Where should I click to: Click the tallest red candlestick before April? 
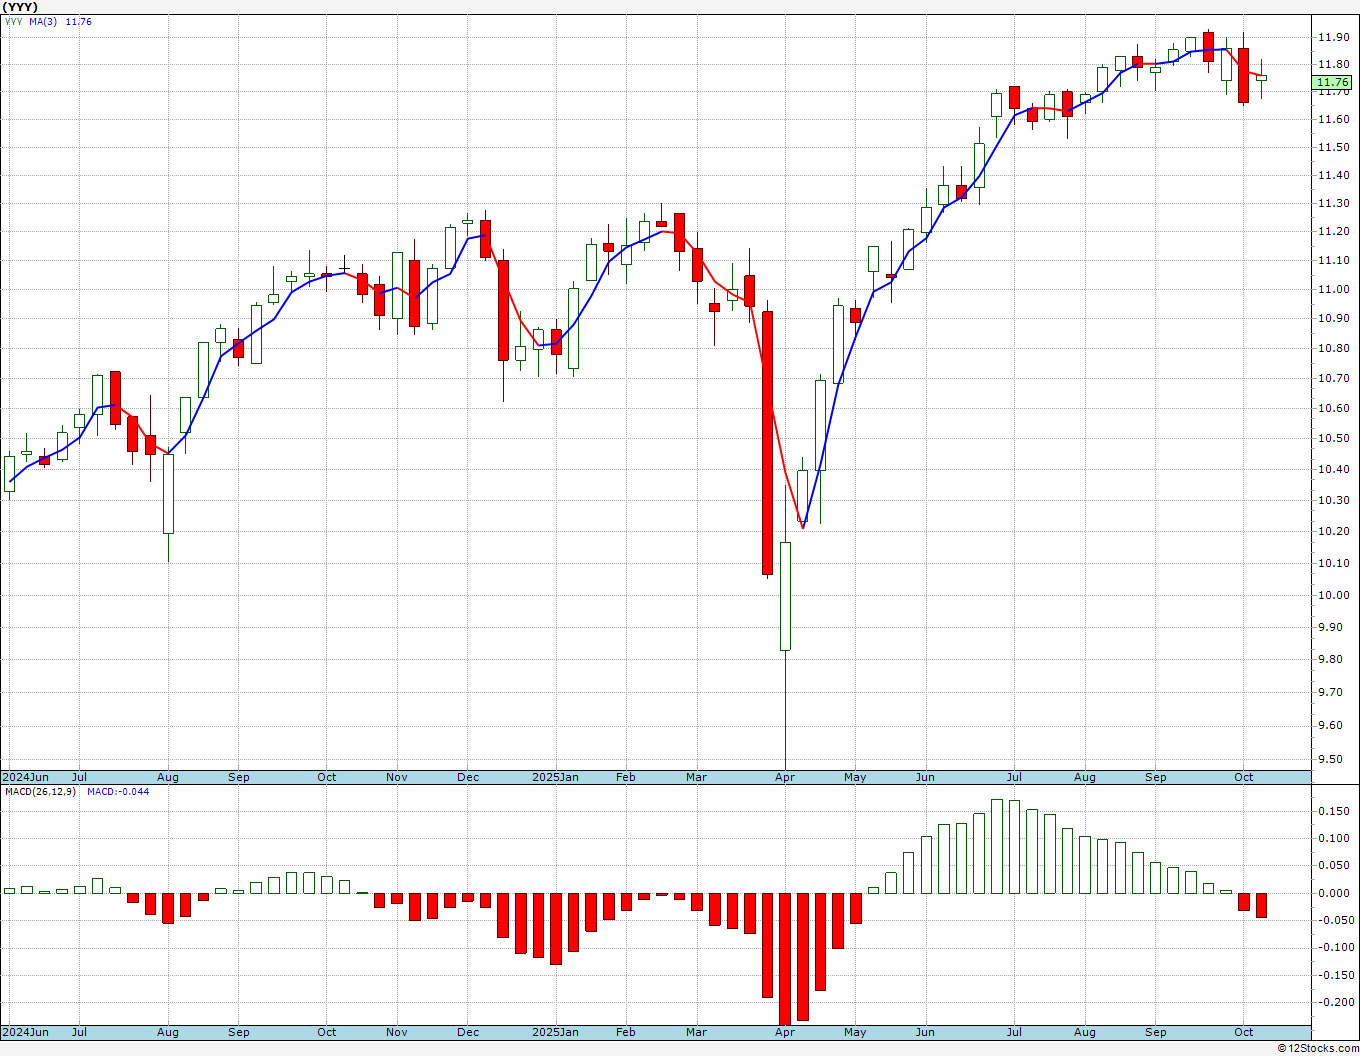pyautogui.click(x=767, y=443)
